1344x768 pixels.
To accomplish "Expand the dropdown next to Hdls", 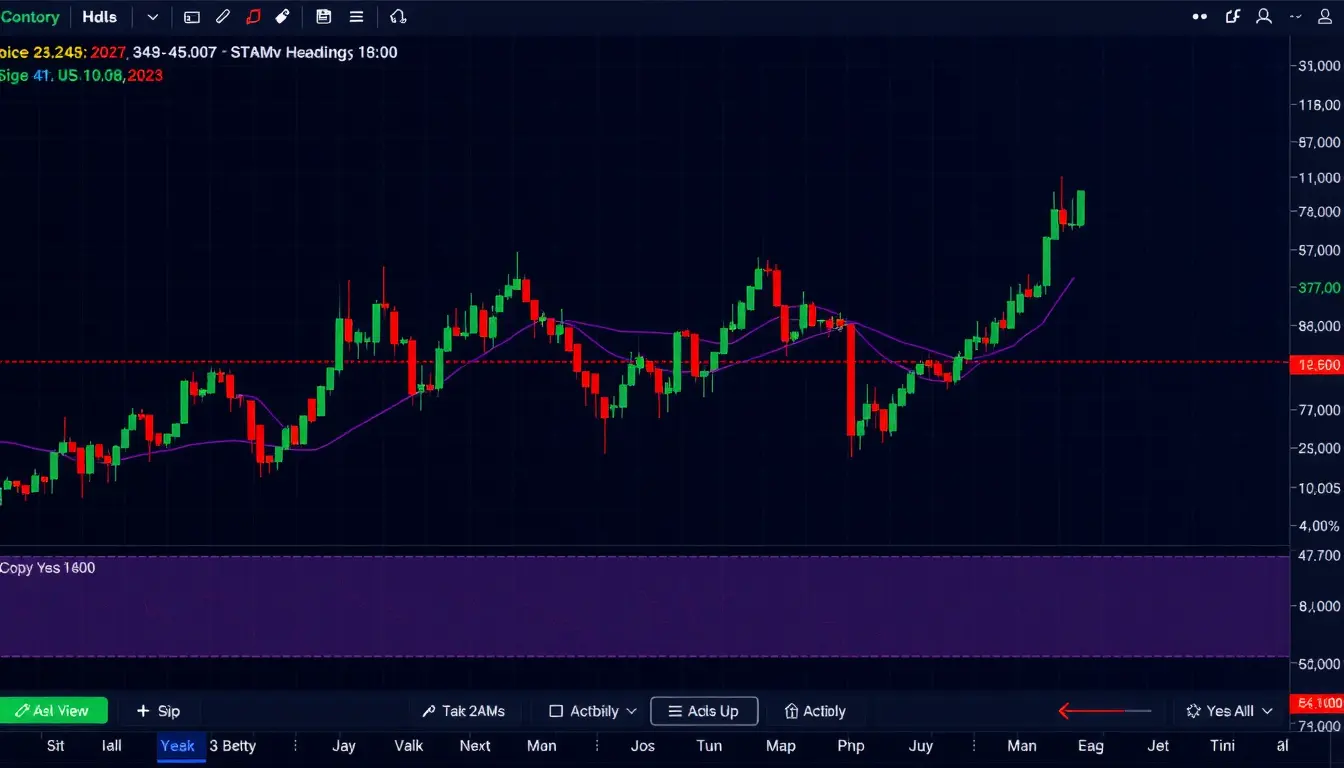I will [151, 16].
